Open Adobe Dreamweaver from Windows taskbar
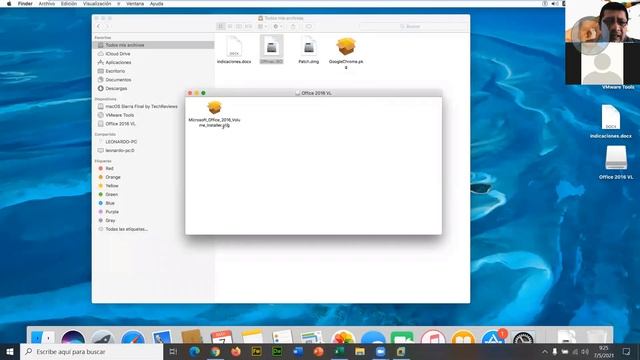The width and height of the screenshot is (640, 360). [x=277, y=352]
